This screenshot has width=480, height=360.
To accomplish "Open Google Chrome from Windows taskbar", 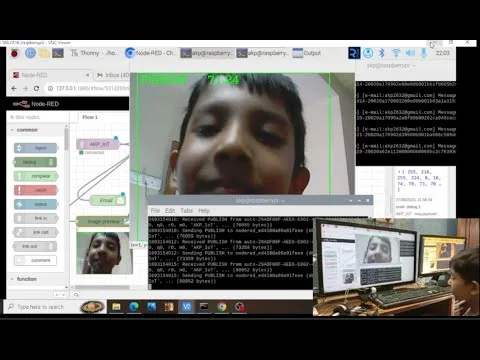I will tap(222, 307).
